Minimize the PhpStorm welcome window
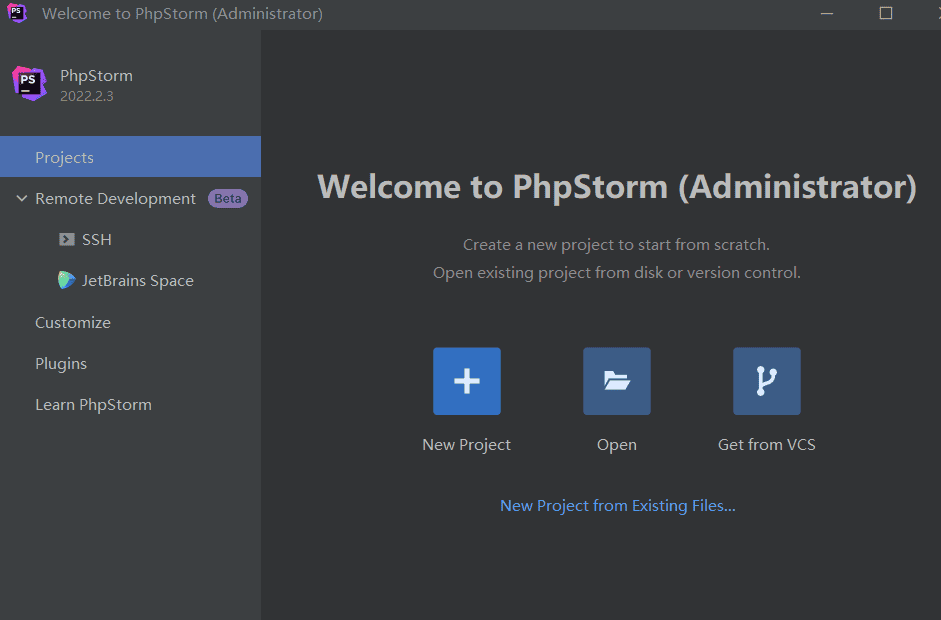This screenshot has height=620, width=941. click(827, 14)
